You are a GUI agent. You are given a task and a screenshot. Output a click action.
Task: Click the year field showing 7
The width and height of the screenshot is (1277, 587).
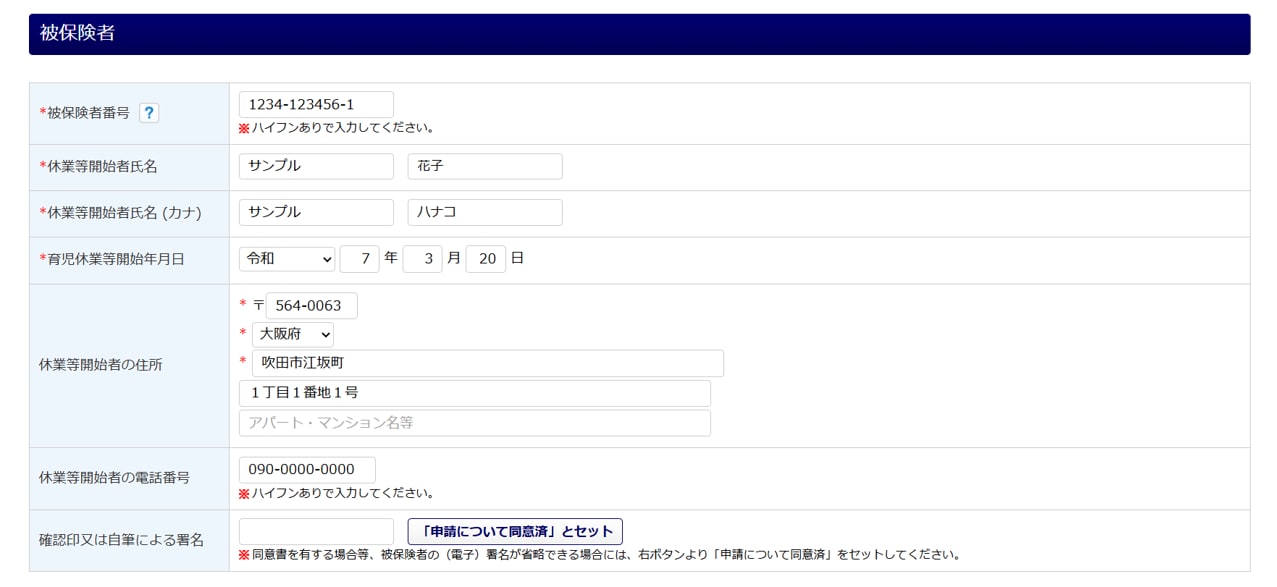coord(360,259)
